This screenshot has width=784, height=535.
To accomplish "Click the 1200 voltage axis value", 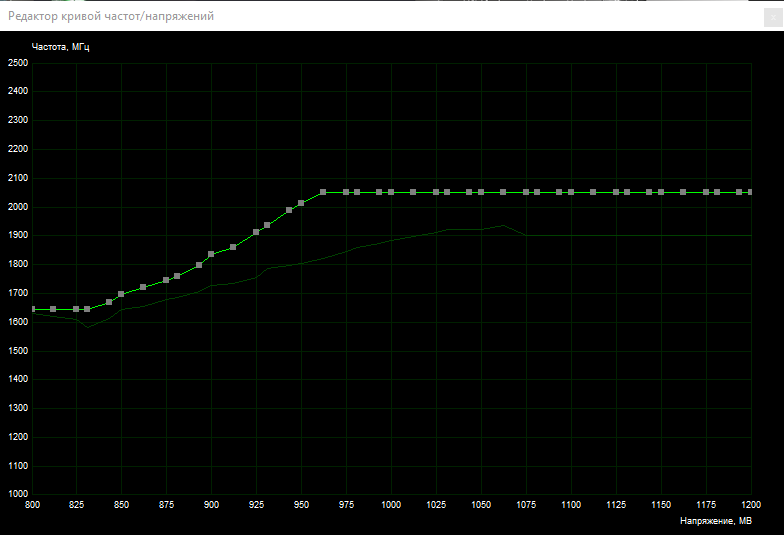I will point(751,505).
